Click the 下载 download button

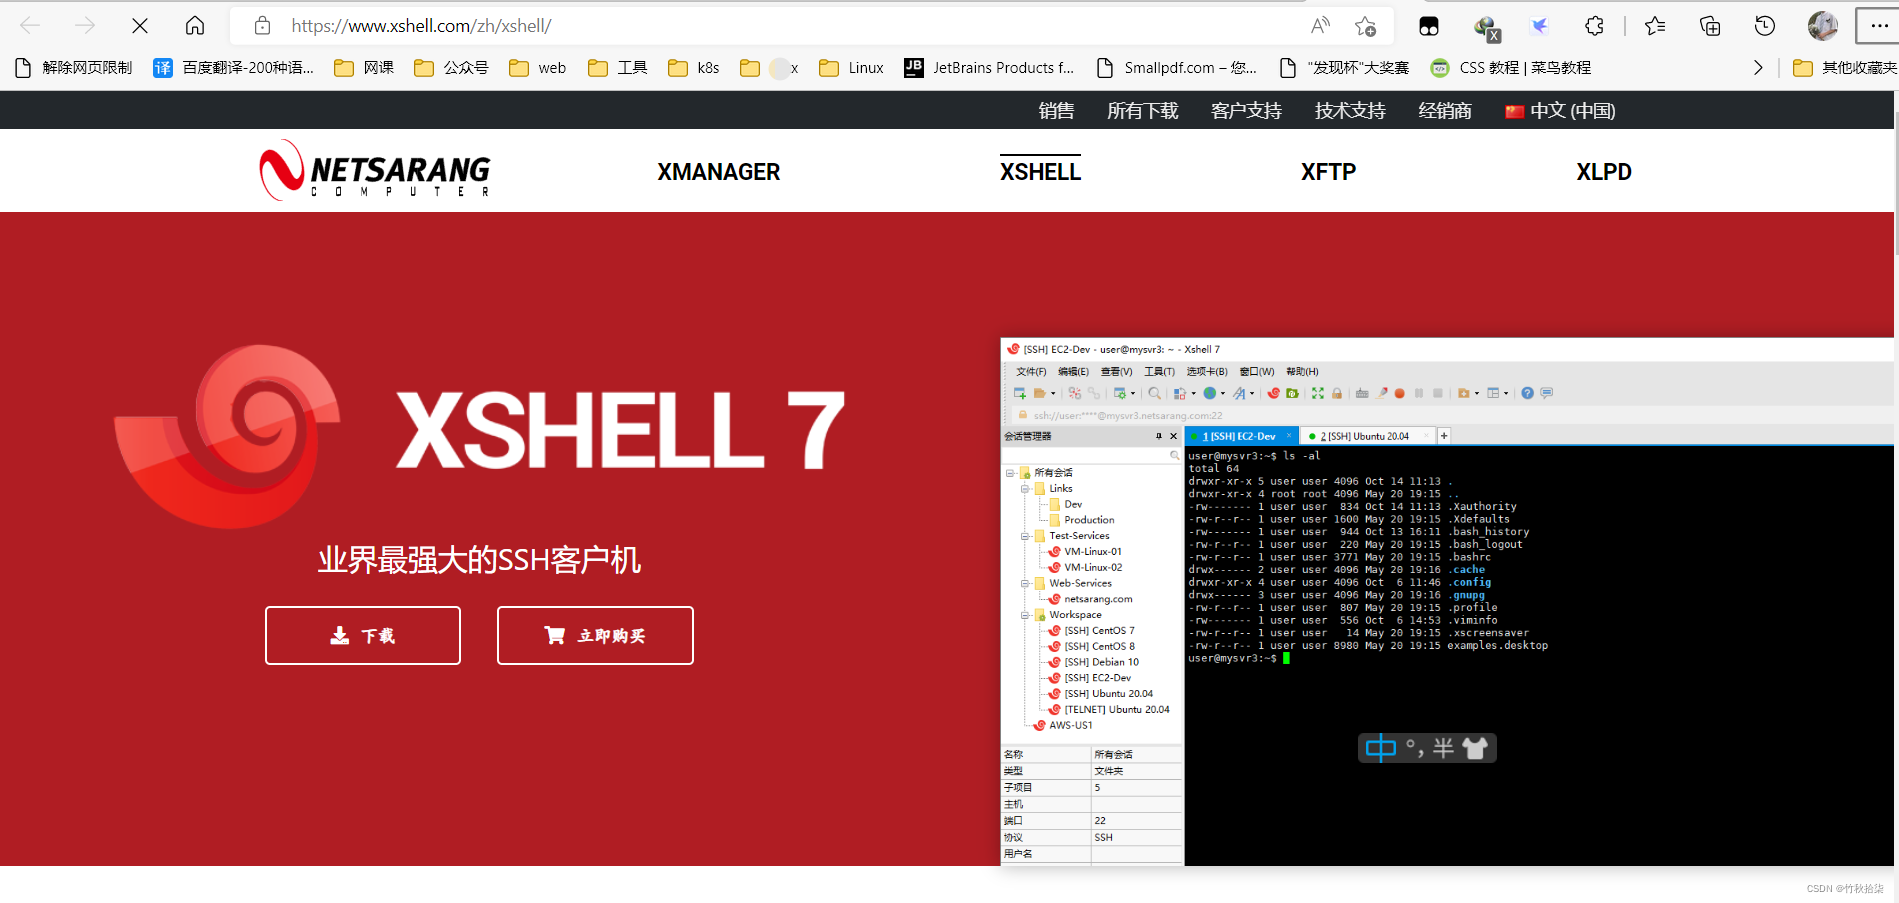click(363, 635)
